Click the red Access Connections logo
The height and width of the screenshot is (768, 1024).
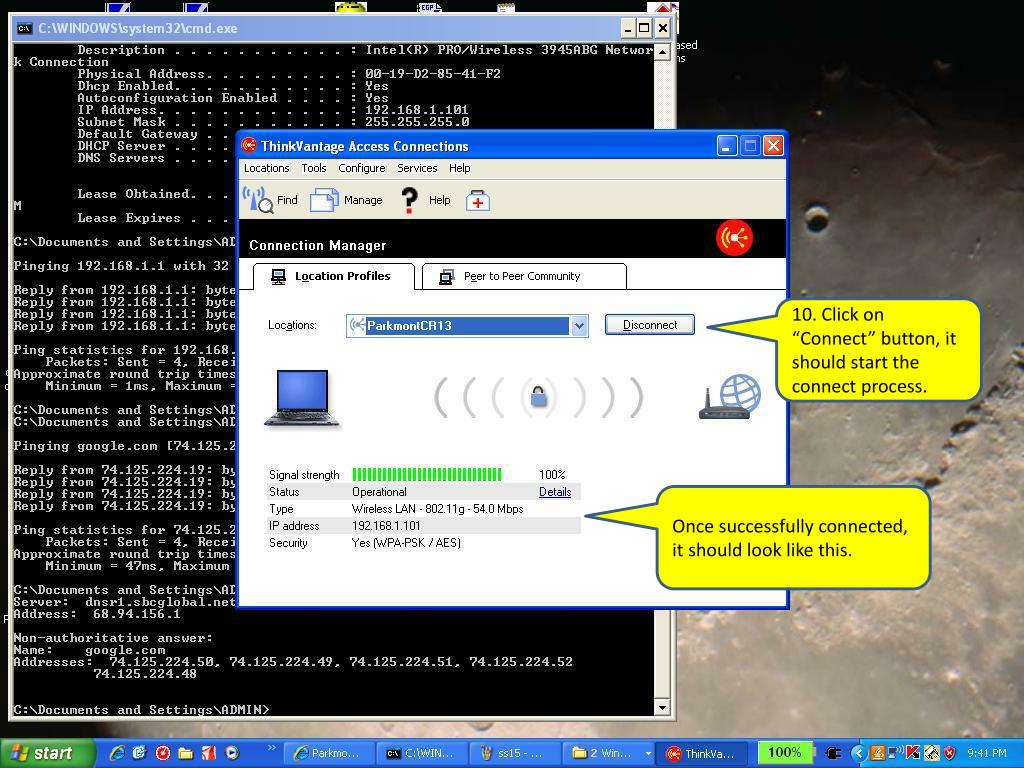(734, 238)
